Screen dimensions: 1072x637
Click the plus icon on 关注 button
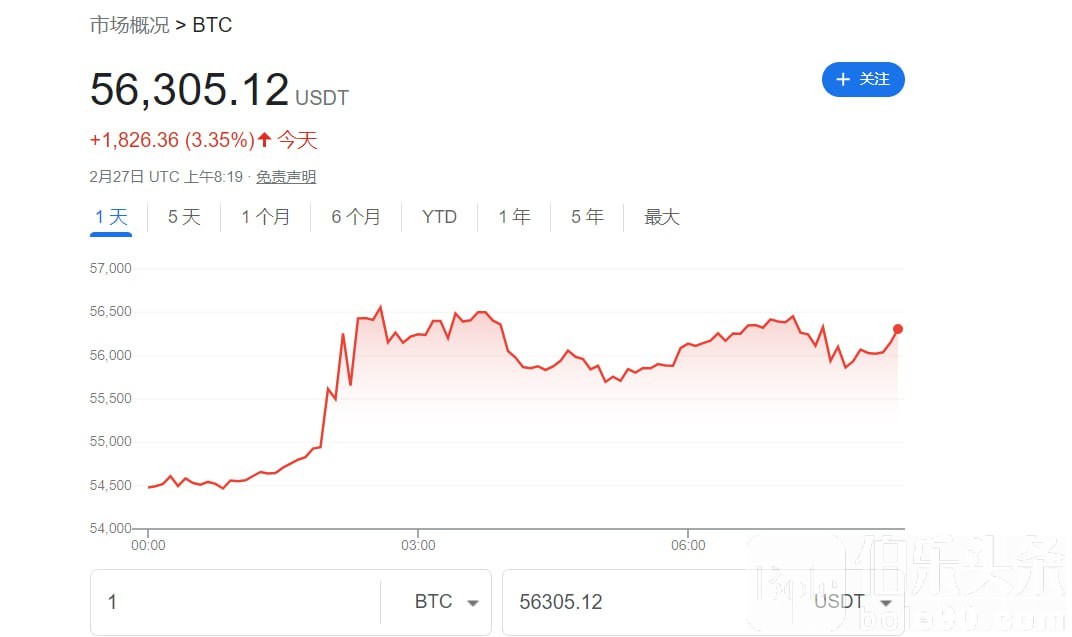[843, 79]
